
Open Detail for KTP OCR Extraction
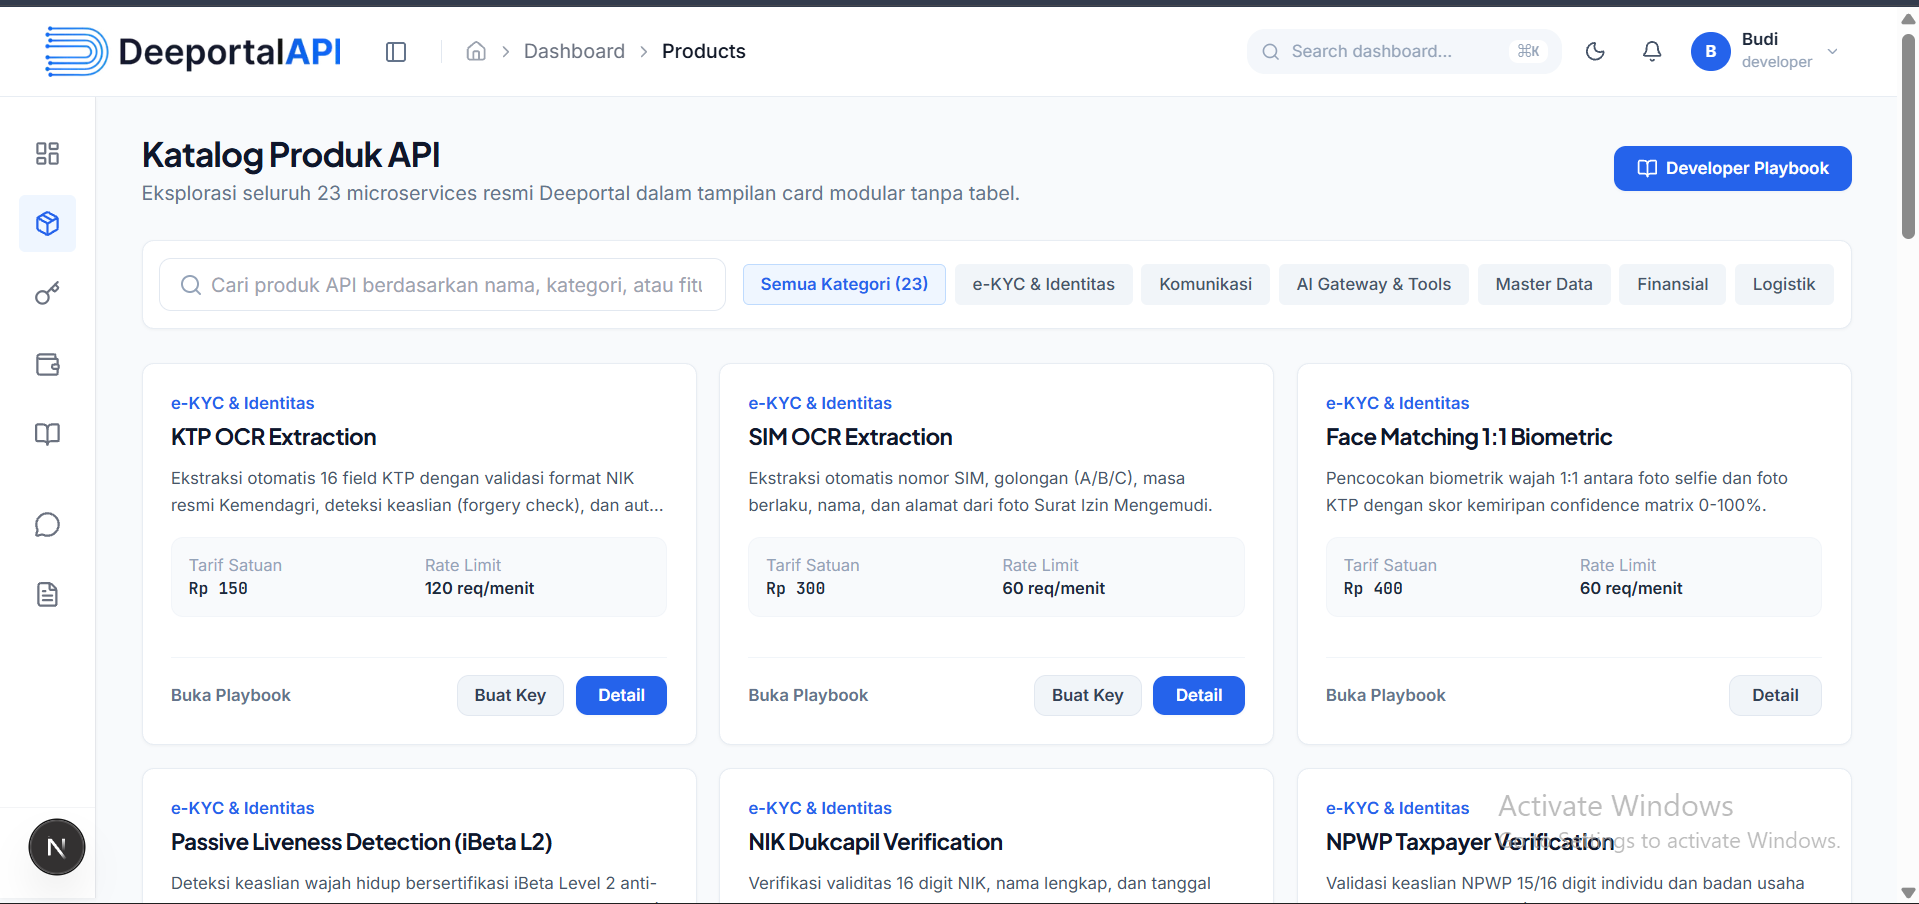coord(621,695)
